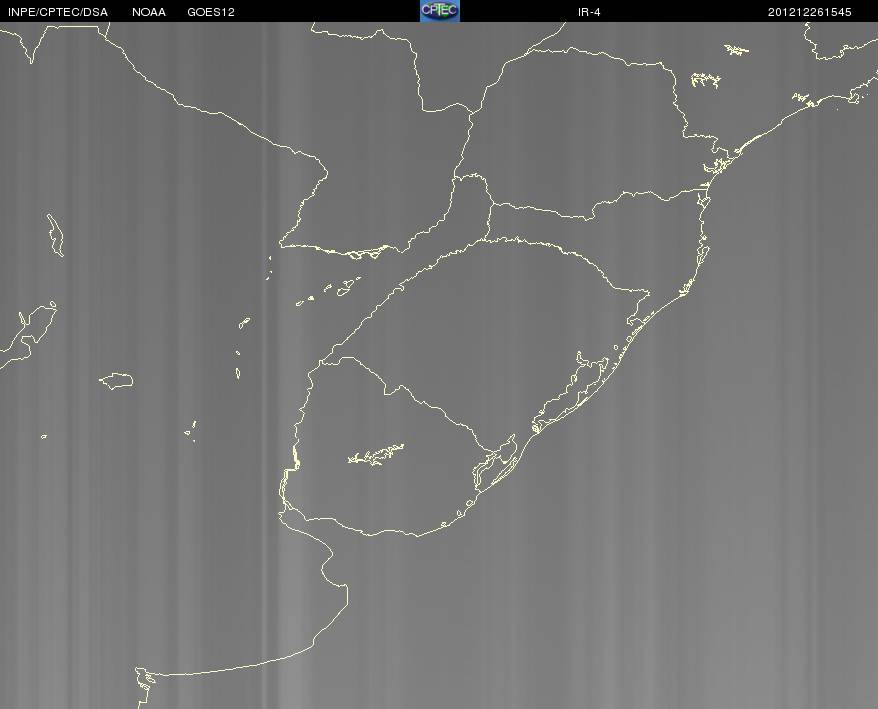The width and height of the screenshot is (878, 709).
Task: Click the GOES12 satellite label
Action: (211, 12)
